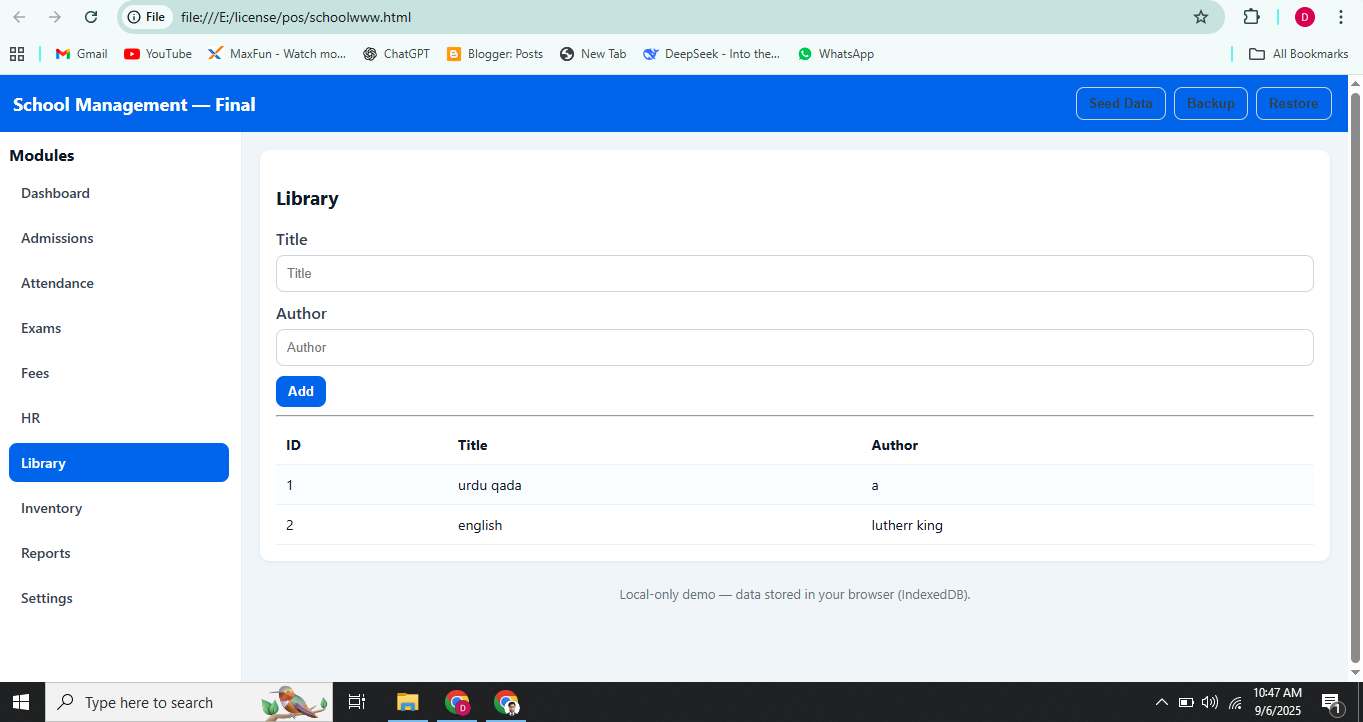The width and height of the screenshot is (1363, 722).
Task: Open the Windows Start menu
Action: pyautogui.click(x=21, y=702)
